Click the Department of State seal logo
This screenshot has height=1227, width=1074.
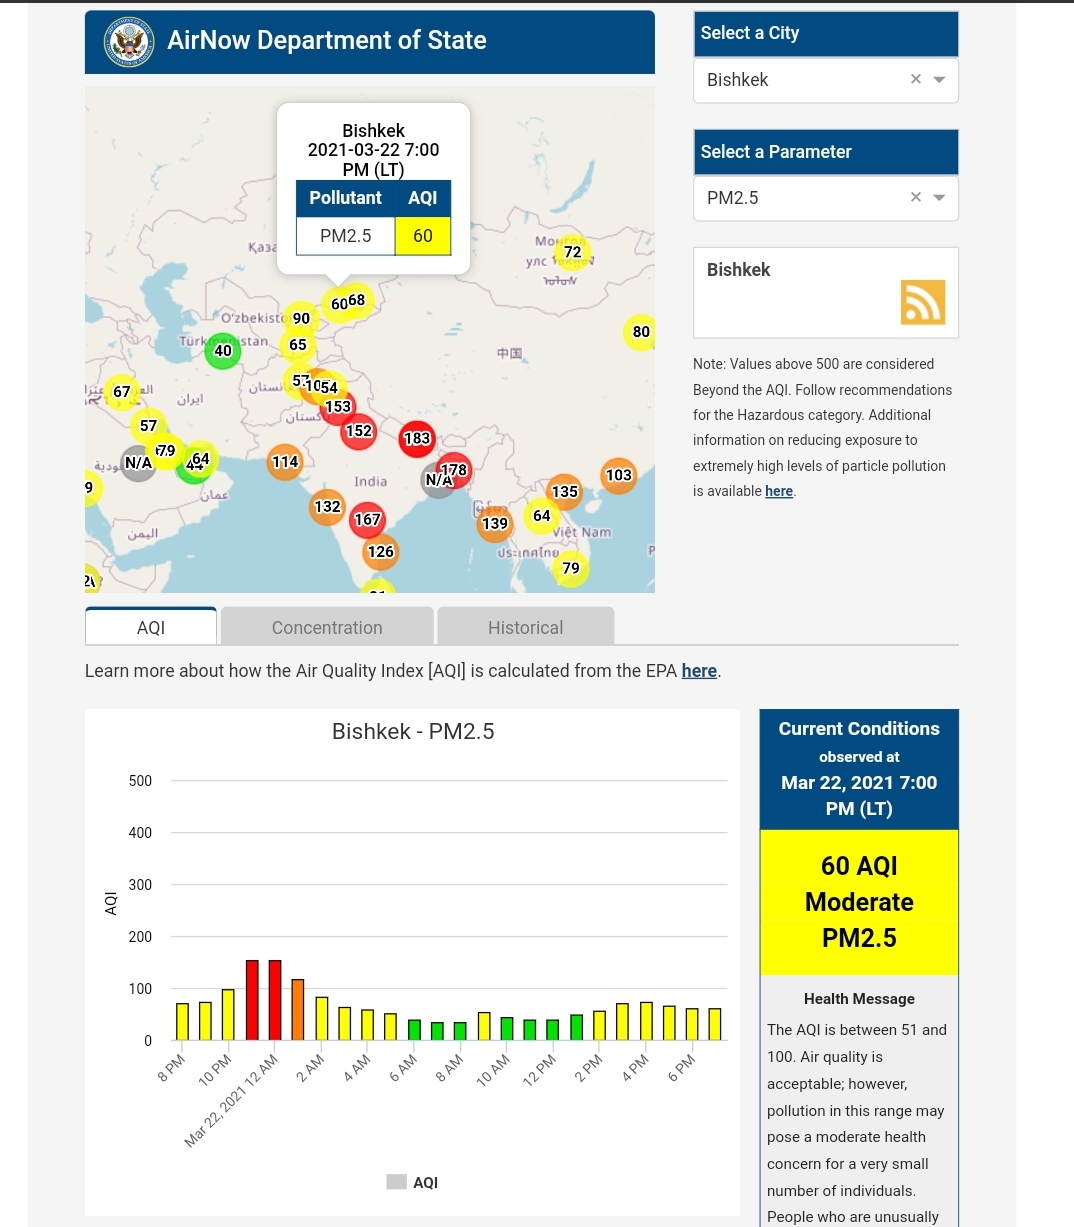(129, 42)
